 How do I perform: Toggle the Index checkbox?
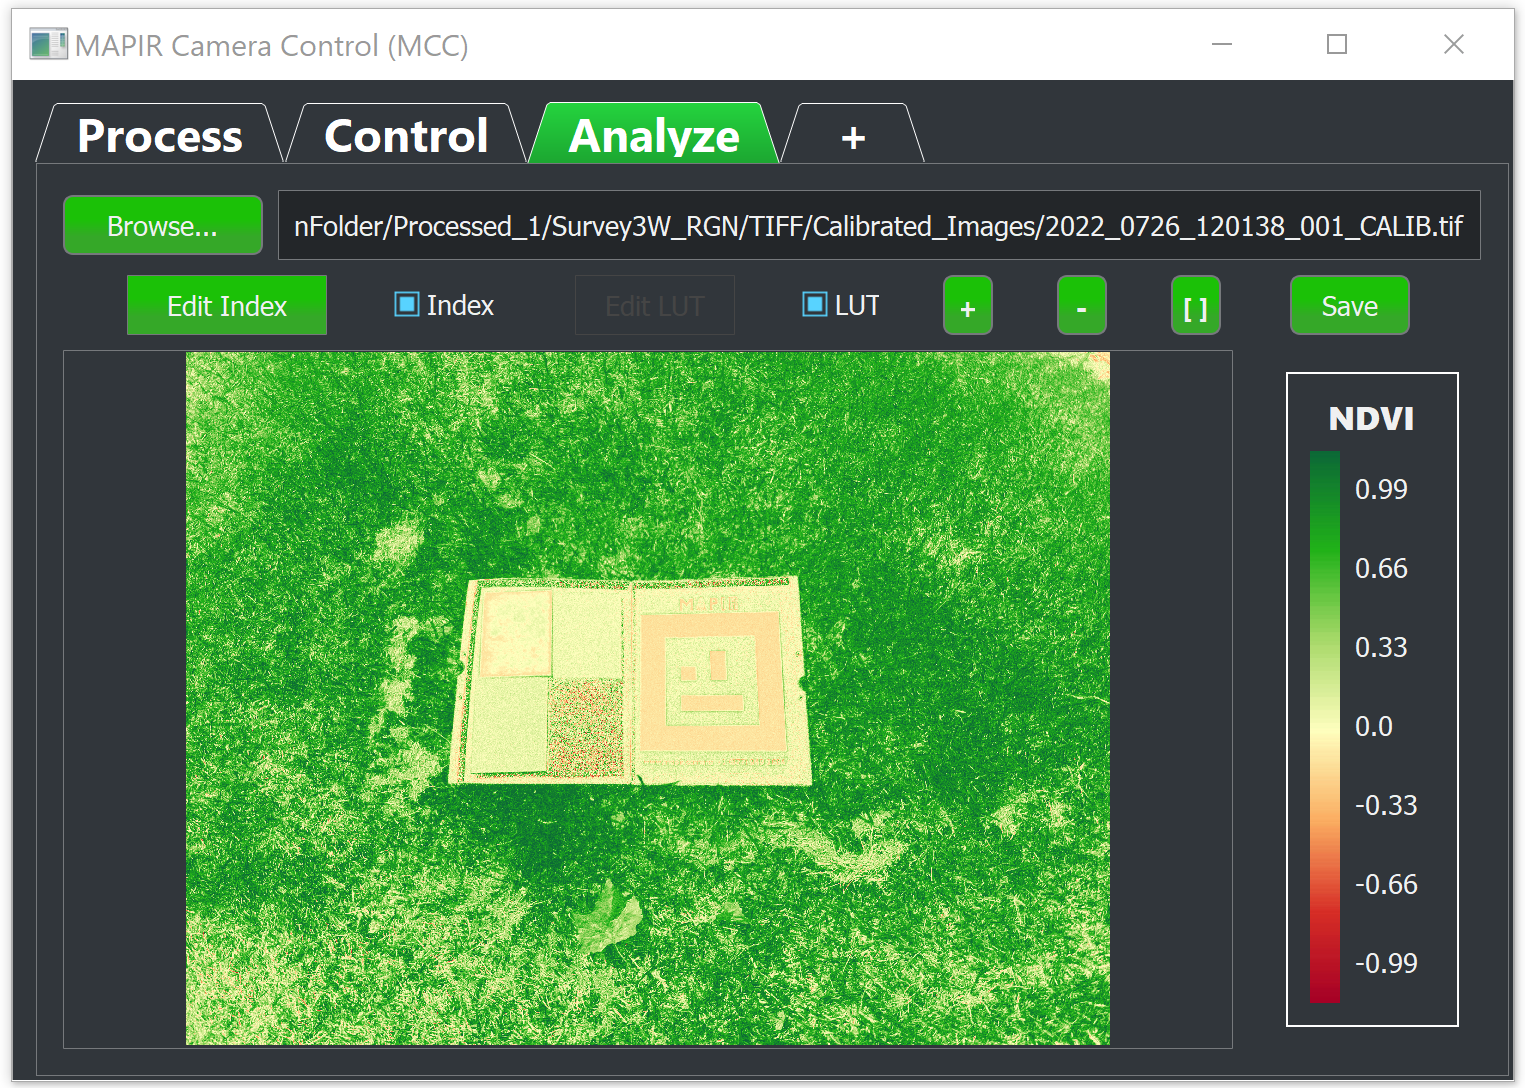(407, 304)
